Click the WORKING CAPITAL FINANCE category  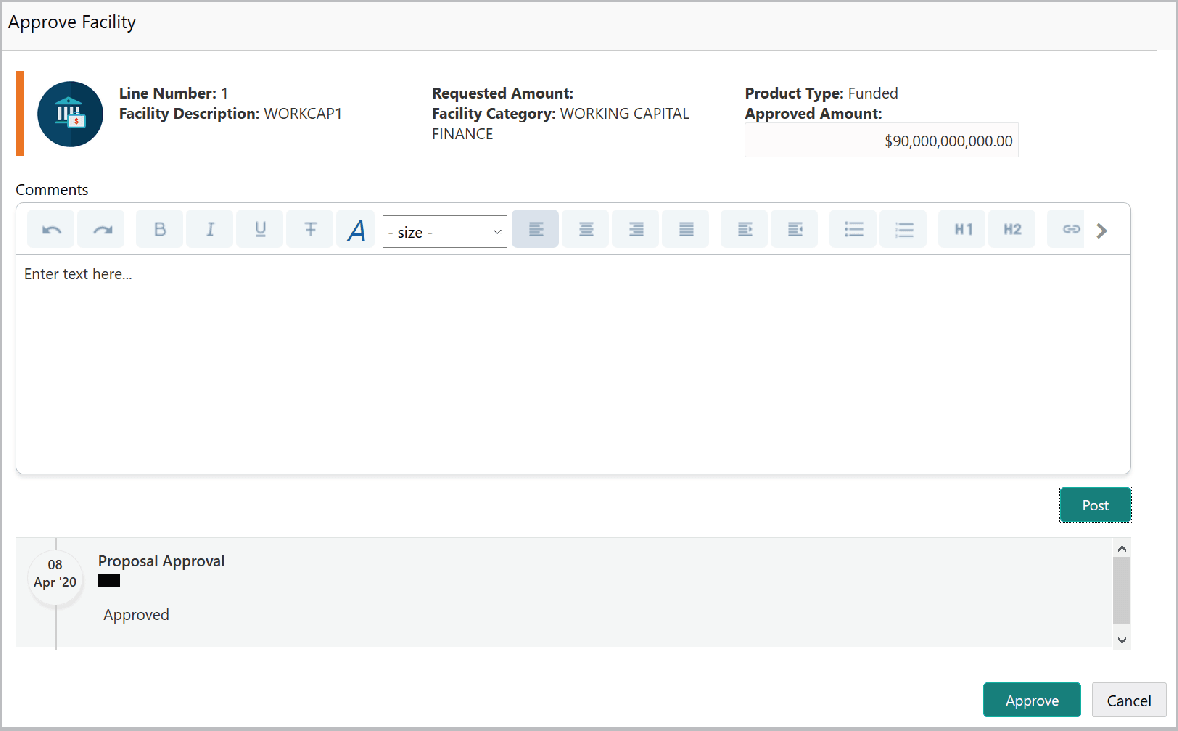pos(560,123)
